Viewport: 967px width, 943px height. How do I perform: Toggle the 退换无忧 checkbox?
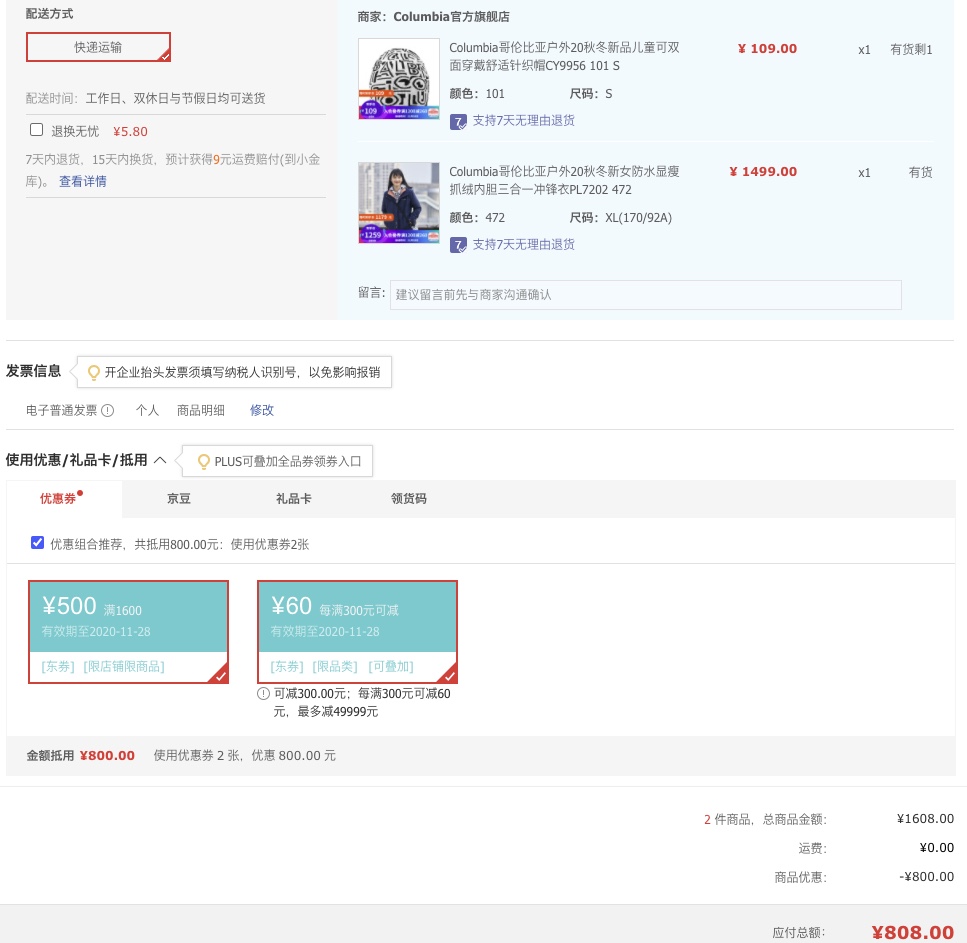36,130
